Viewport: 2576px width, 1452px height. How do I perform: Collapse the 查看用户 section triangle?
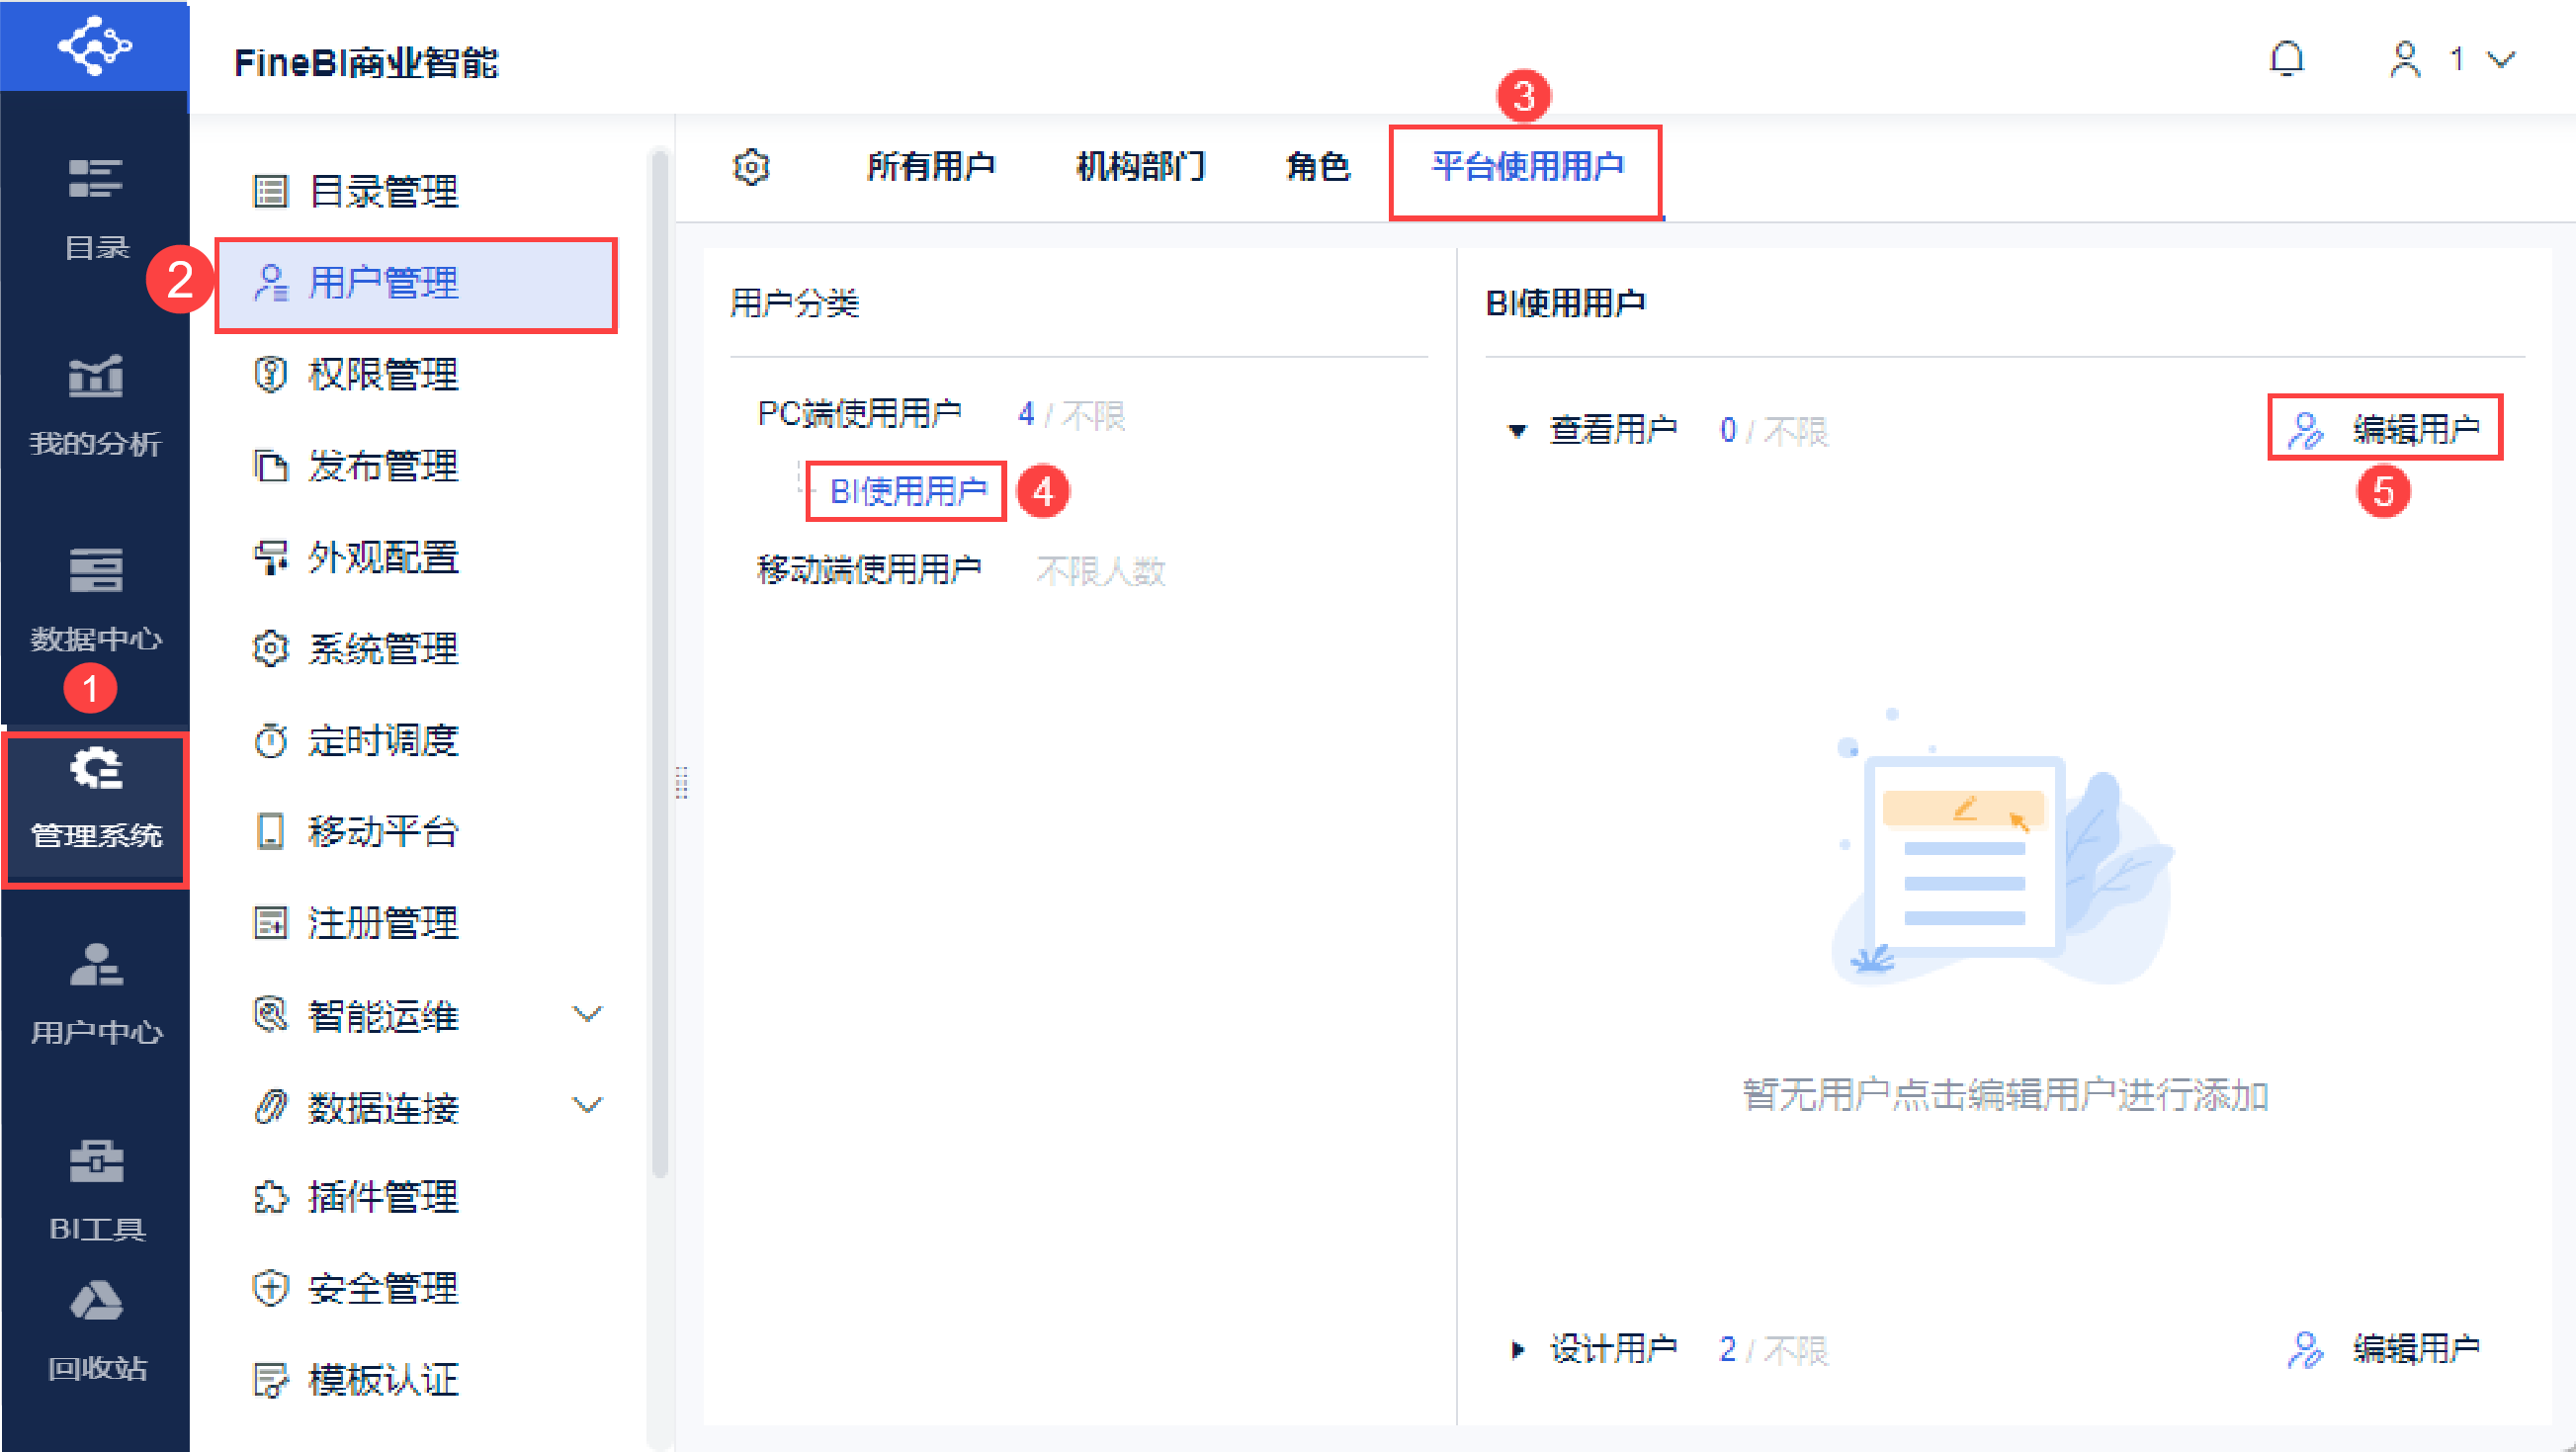pyautogui.click(x=1517, y=431)
